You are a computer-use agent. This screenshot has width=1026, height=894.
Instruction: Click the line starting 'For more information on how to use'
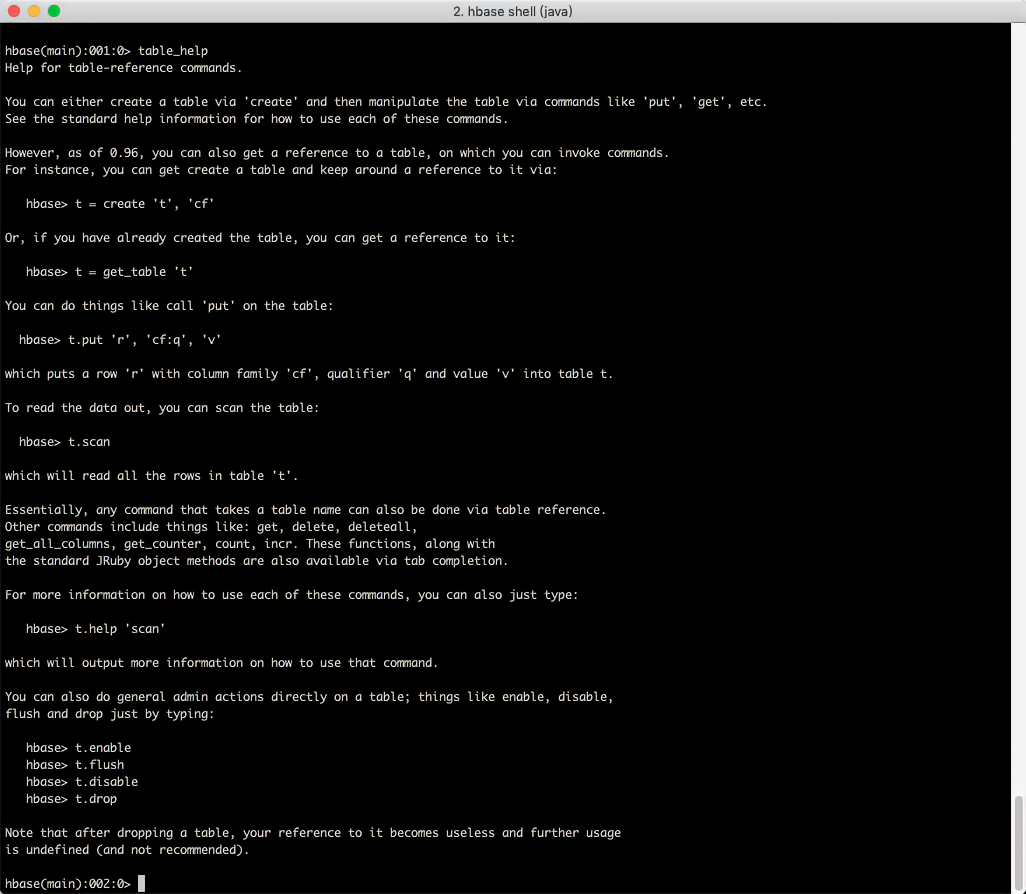click(291, 596)
